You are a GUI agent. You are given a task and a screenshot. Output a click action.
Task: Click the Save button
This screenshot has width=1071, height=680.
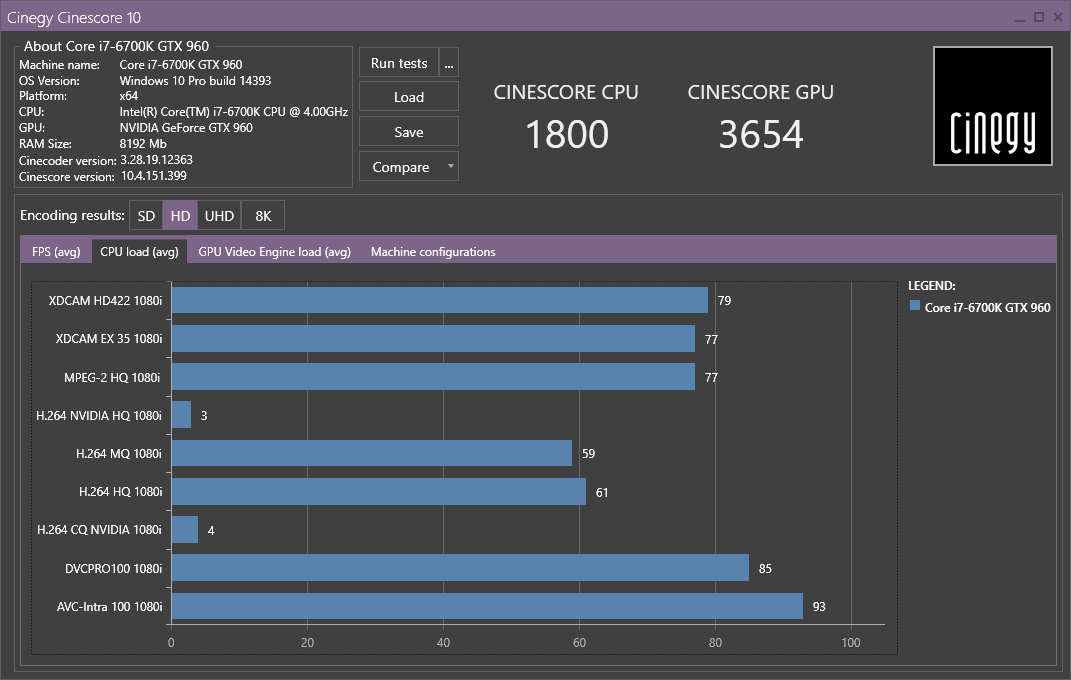tap(408, 132)
